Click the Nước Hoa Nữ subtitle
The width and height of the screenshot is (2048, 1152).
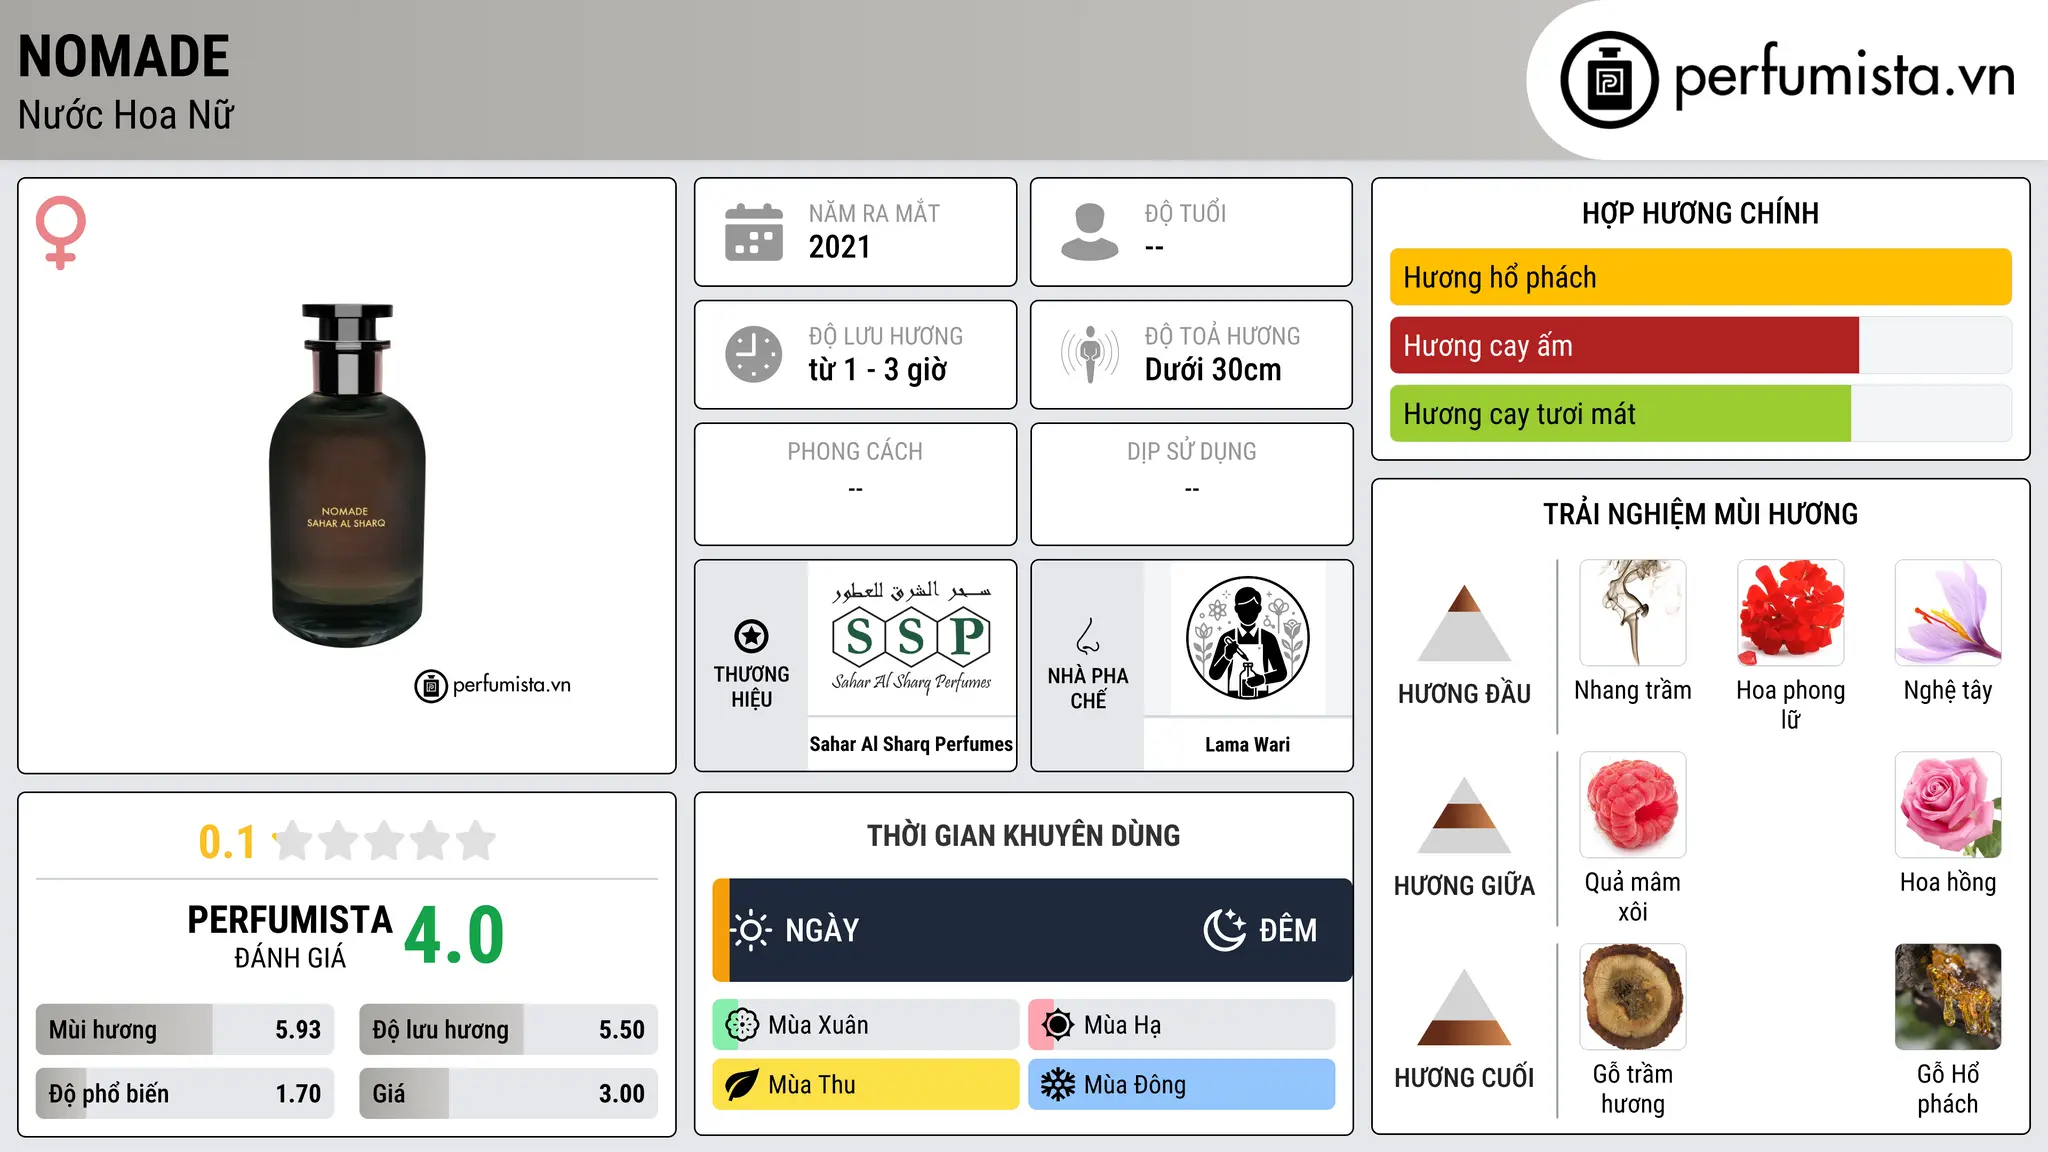[x=126, y=115]
